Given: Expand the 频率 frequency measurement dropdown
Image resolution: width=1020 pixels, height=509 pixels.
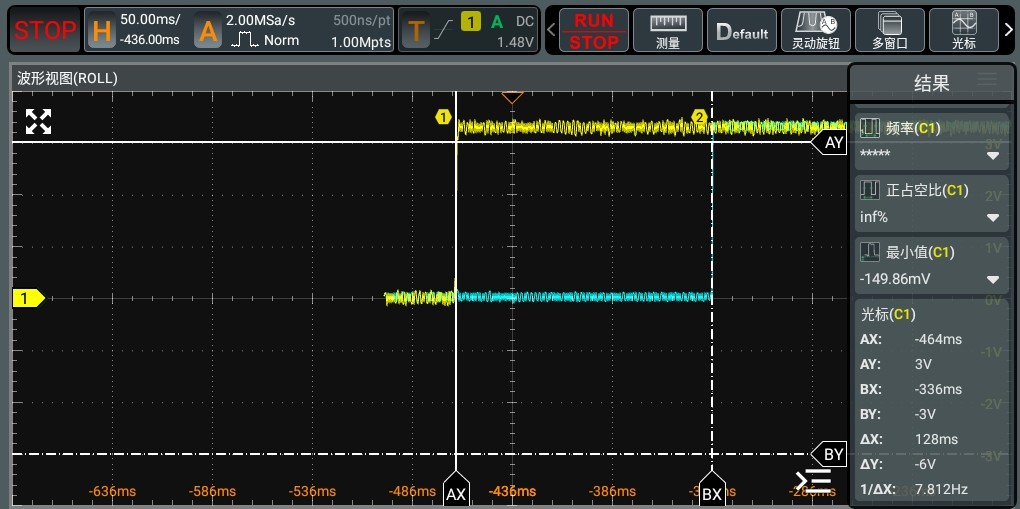Looking at the screenshot, I should click(x=993, y=155).
